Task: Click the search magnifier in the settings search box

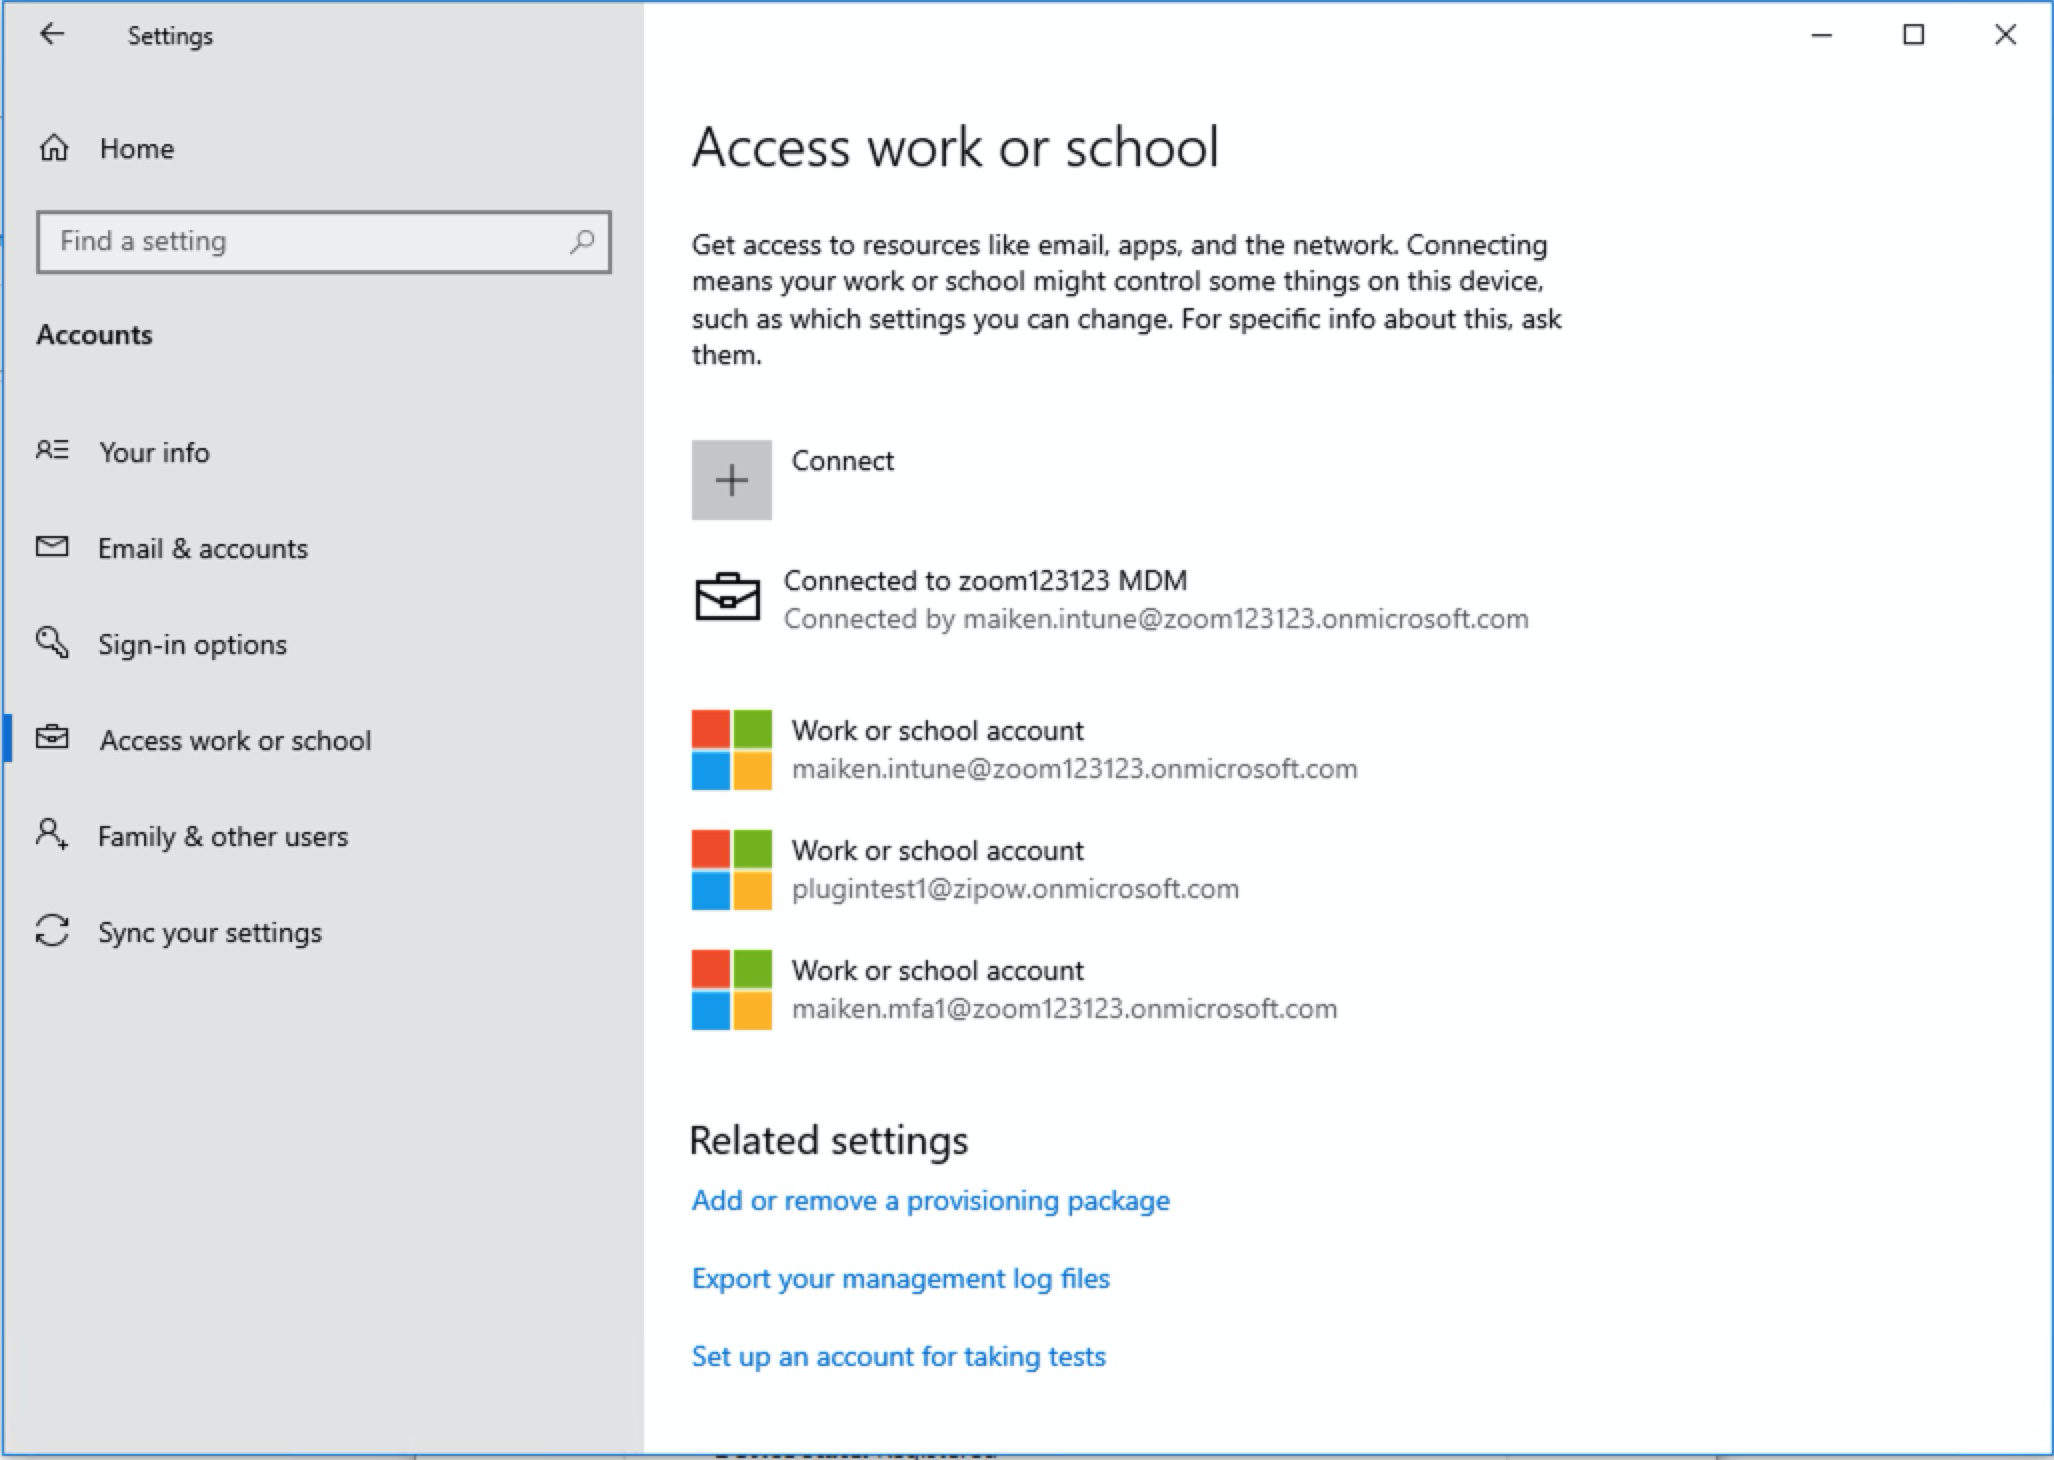Action: click(x=581, y=241)
